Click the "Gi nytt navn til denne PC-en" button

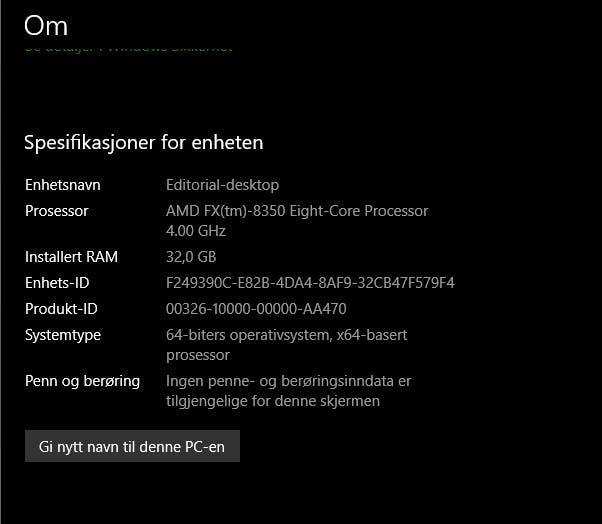pos(132,446)
